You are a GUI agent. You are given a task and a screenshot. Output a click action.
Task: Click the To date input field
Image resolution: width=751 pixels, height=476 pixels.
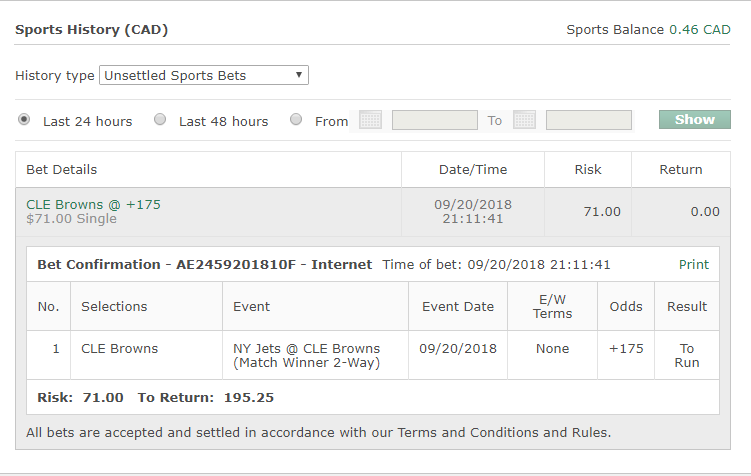pyautogui.click(x=588, y=120)
